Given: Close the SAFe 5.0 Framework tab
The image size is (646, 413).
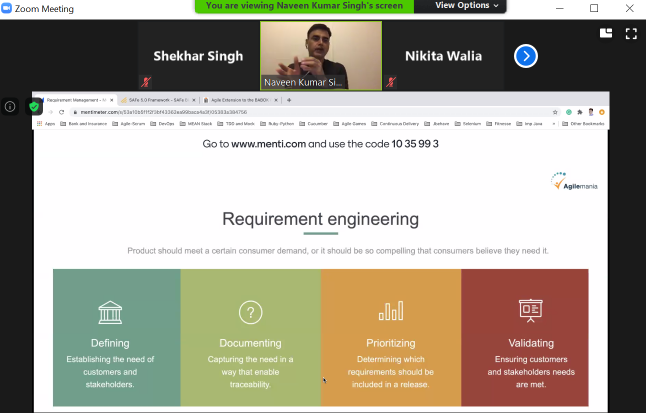Looking at the screenshot, I should pos(194,100).
